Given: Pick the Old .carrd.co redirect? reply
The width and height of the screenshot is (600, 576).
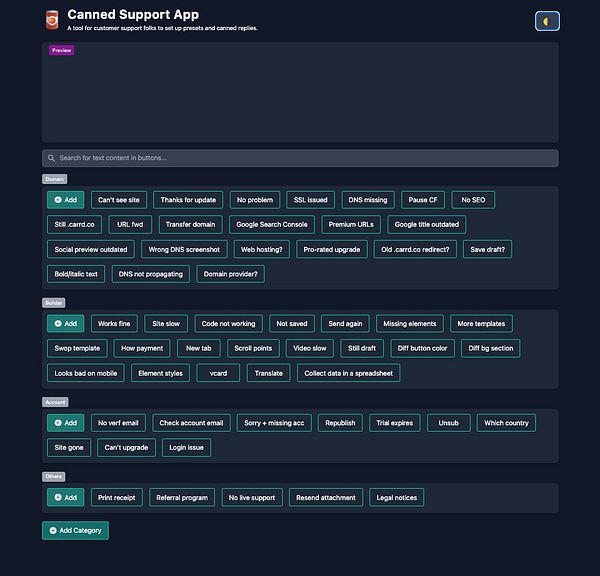Looking at the screenshot, I should (x=415, y=250).
